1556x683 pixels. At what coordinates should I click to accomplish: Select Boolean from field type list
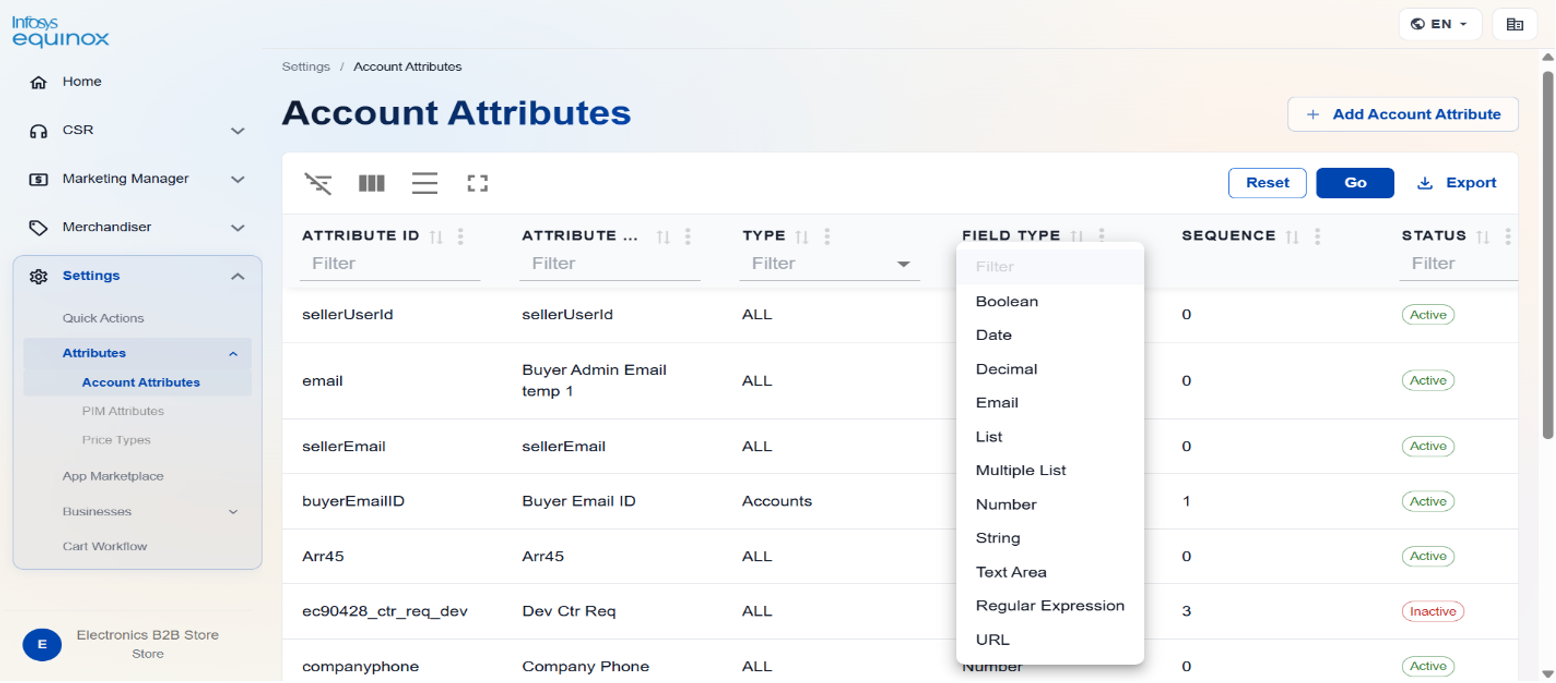coord(1050,301)
